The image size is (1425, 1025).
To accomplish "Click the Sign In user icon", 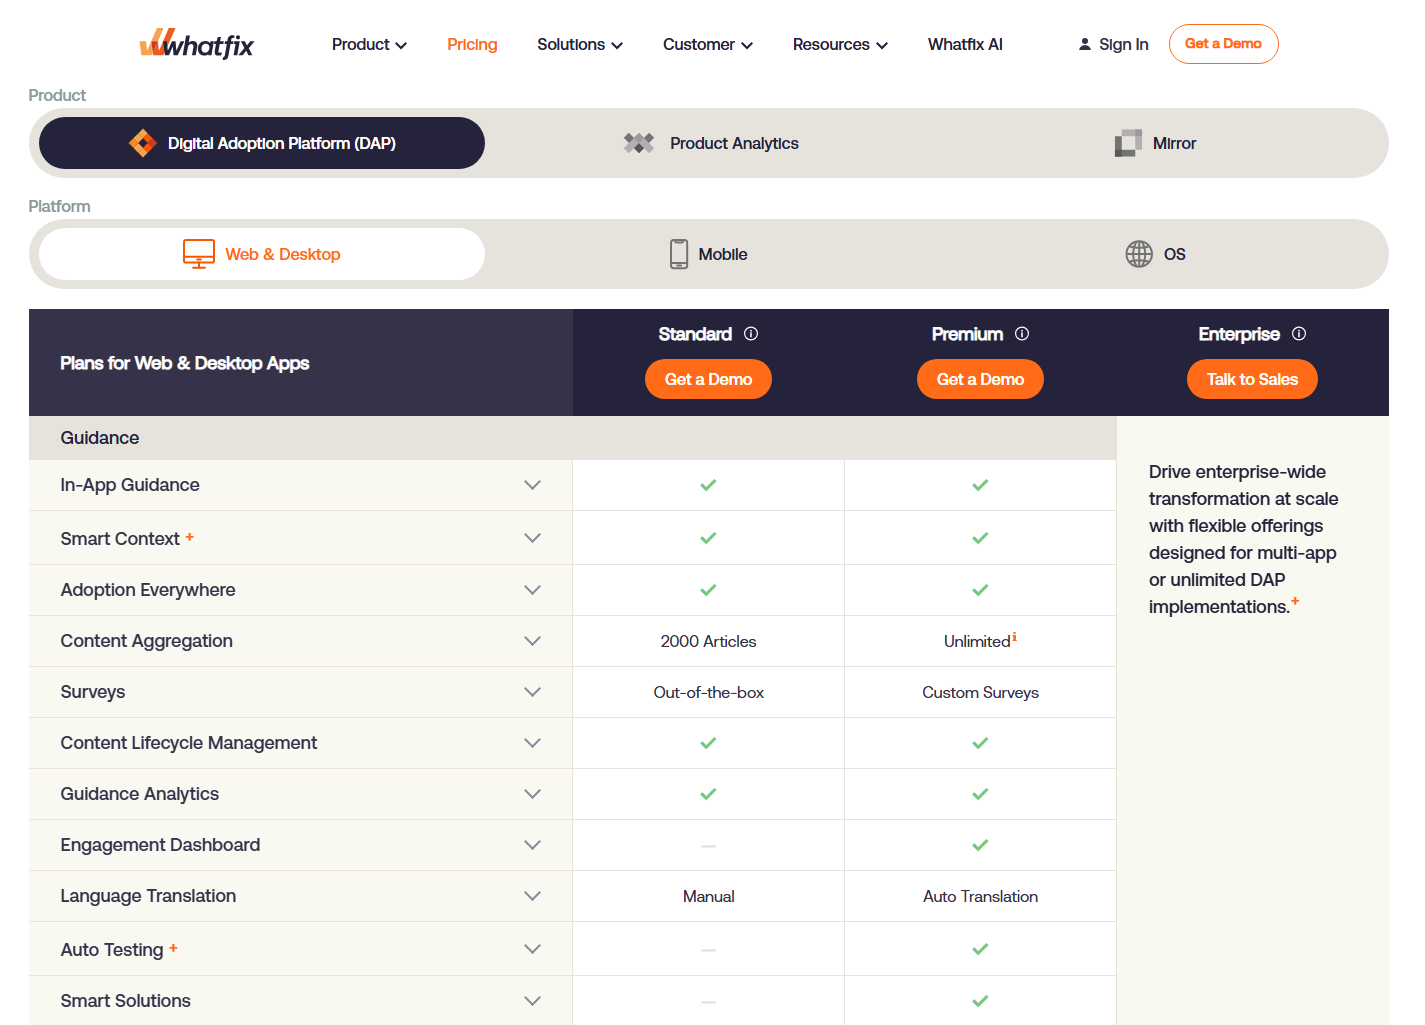I will (1085, 44).
